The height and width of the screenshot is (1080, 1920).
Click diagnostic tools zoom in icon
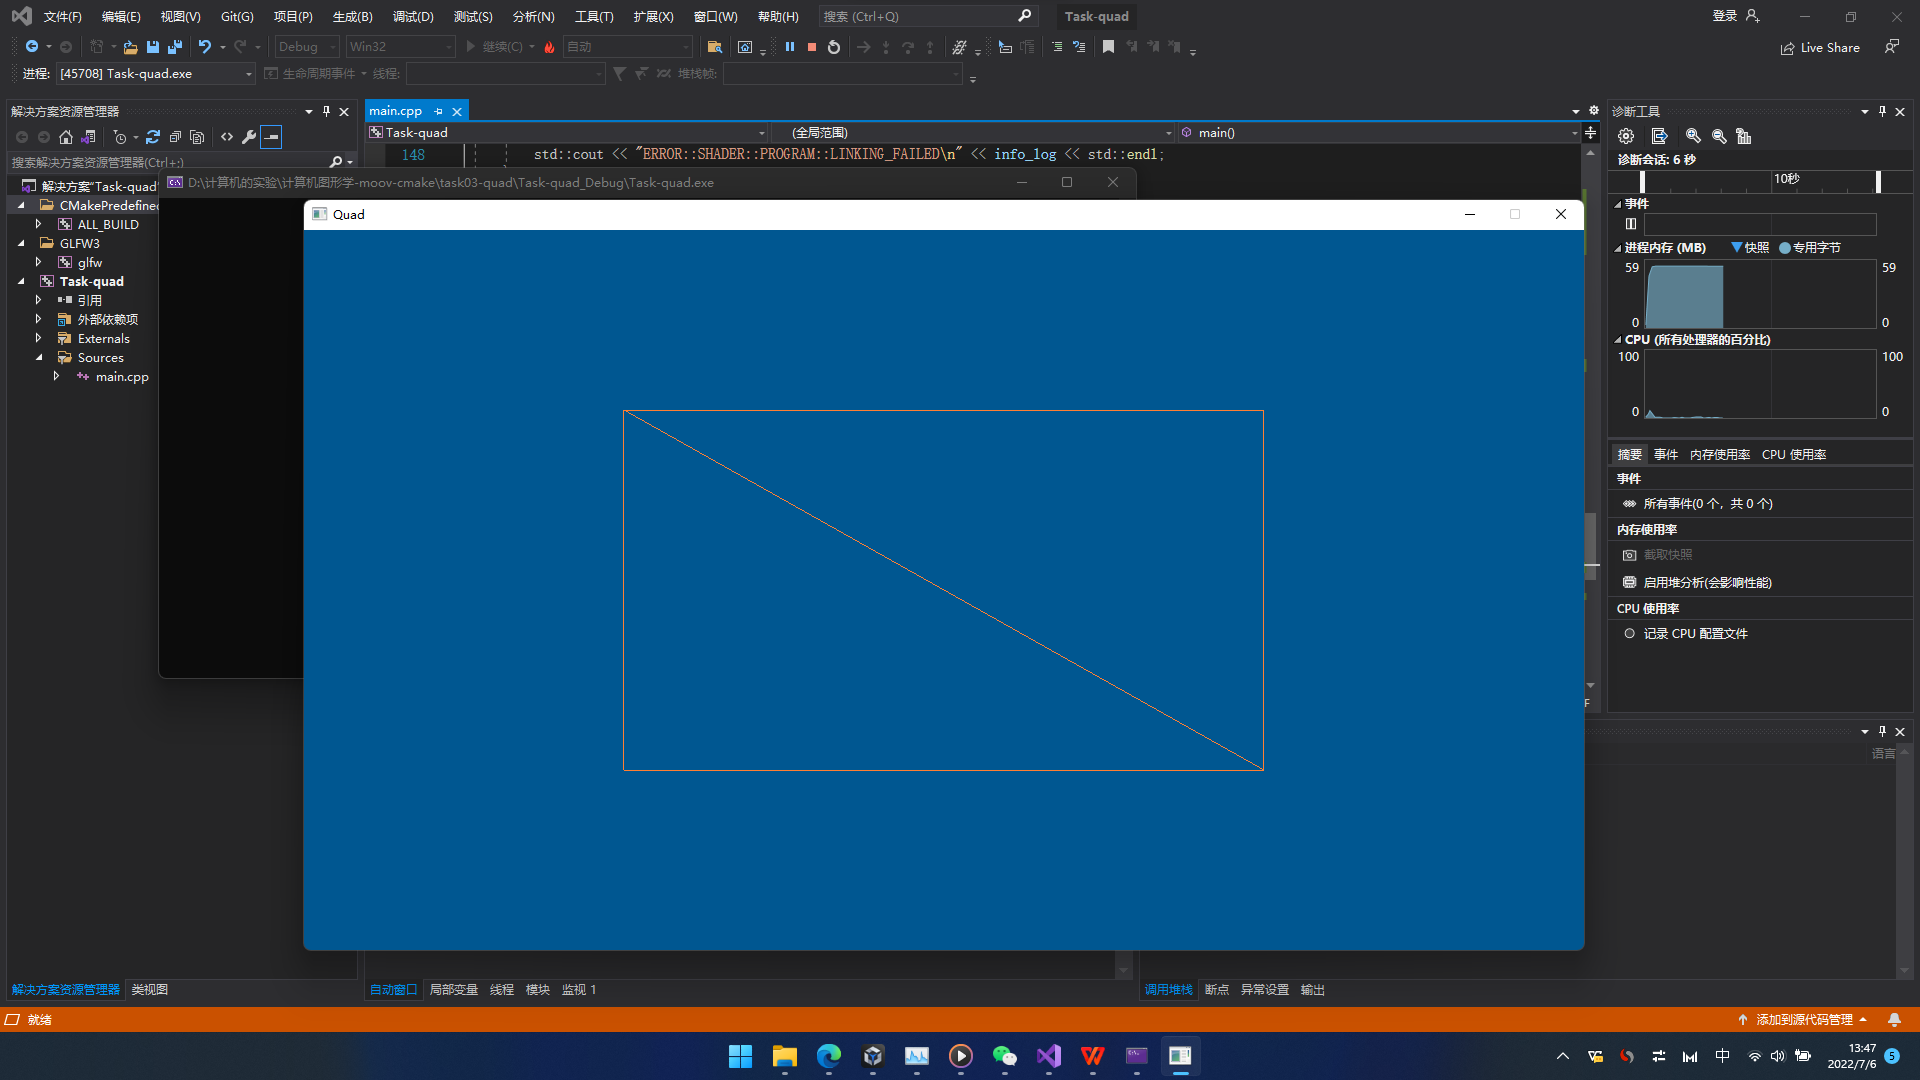pyautogui.click(x=1693, y=136)
